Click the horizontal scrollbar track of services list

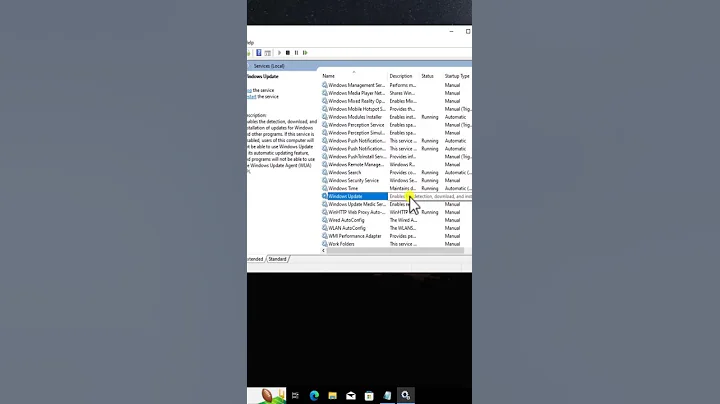[395, 251]
